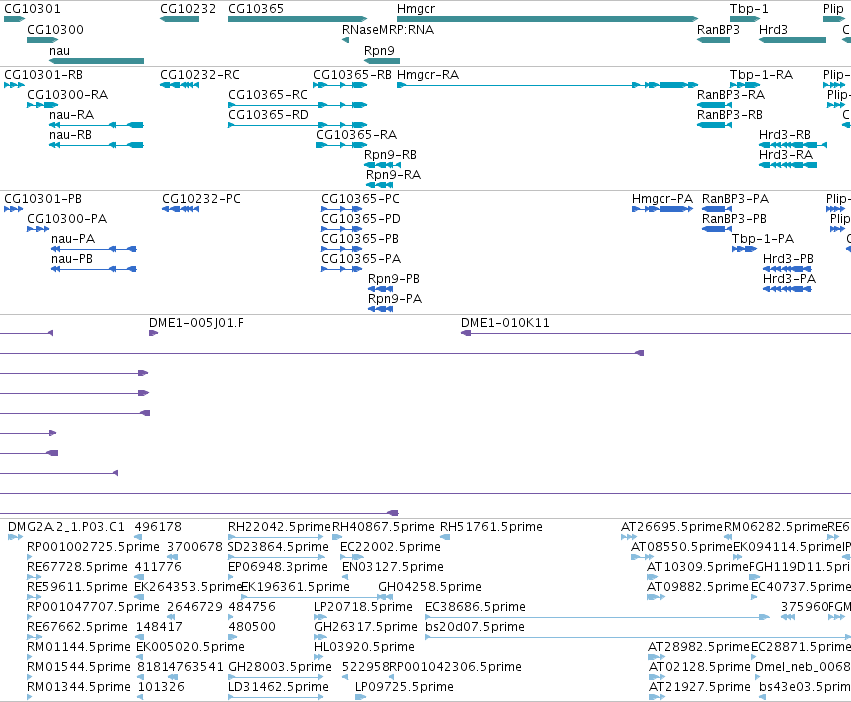The width and height of the screenshot is (851, 702).
Task: Select the Tbp-1-RA transcript
Action: 745,85
